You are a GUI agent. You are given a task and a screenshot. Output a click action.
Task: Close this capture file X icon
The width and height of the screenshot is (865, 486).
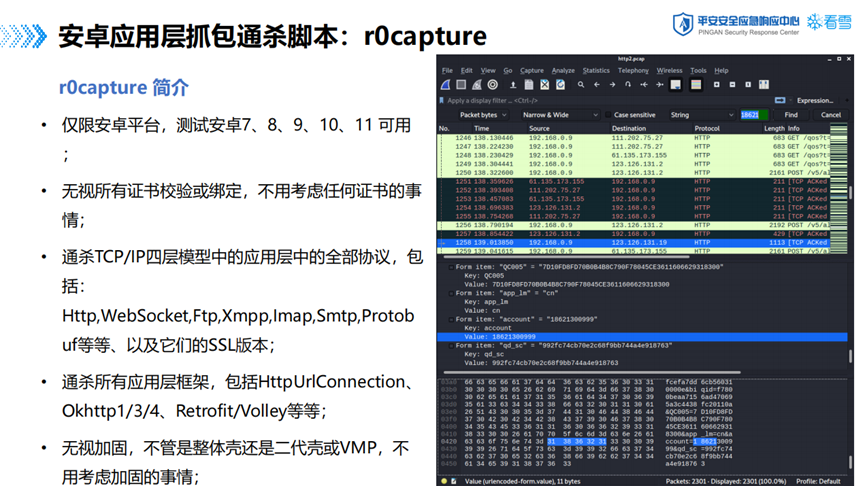544,85
